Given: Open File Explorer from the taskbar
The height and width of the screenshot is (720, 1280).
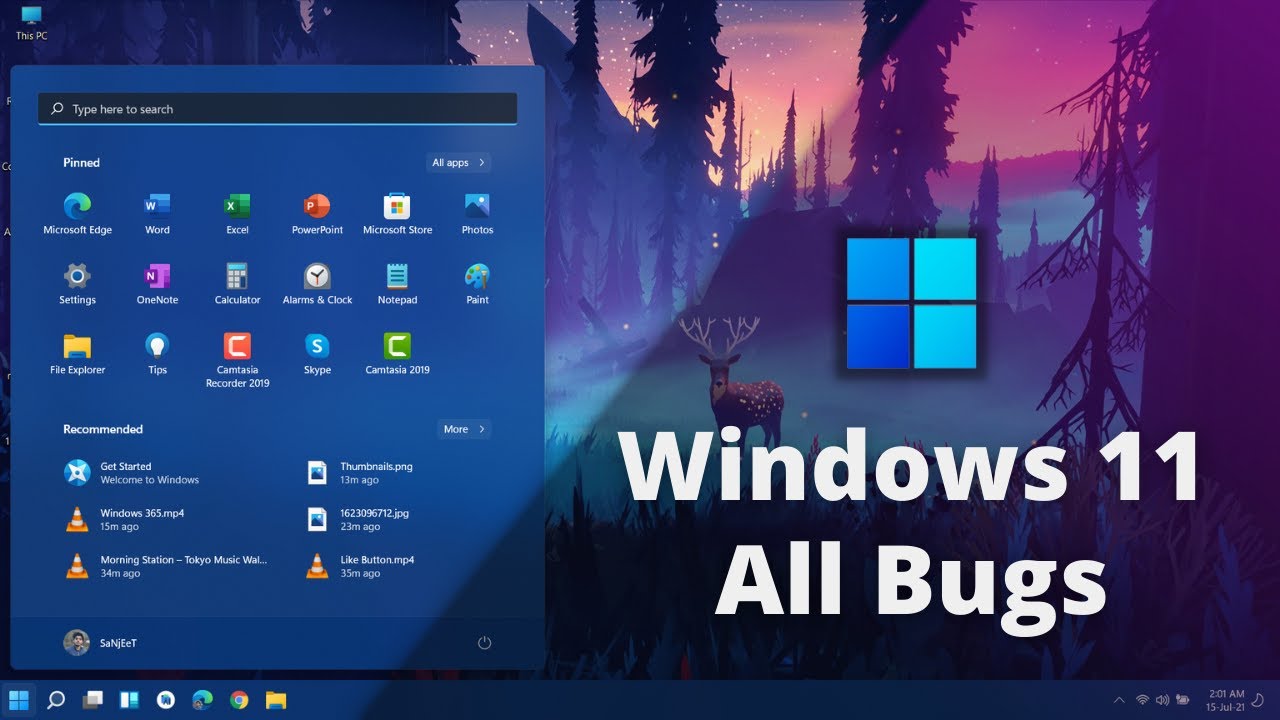Looking at the screenshot, I should point(276,699).
